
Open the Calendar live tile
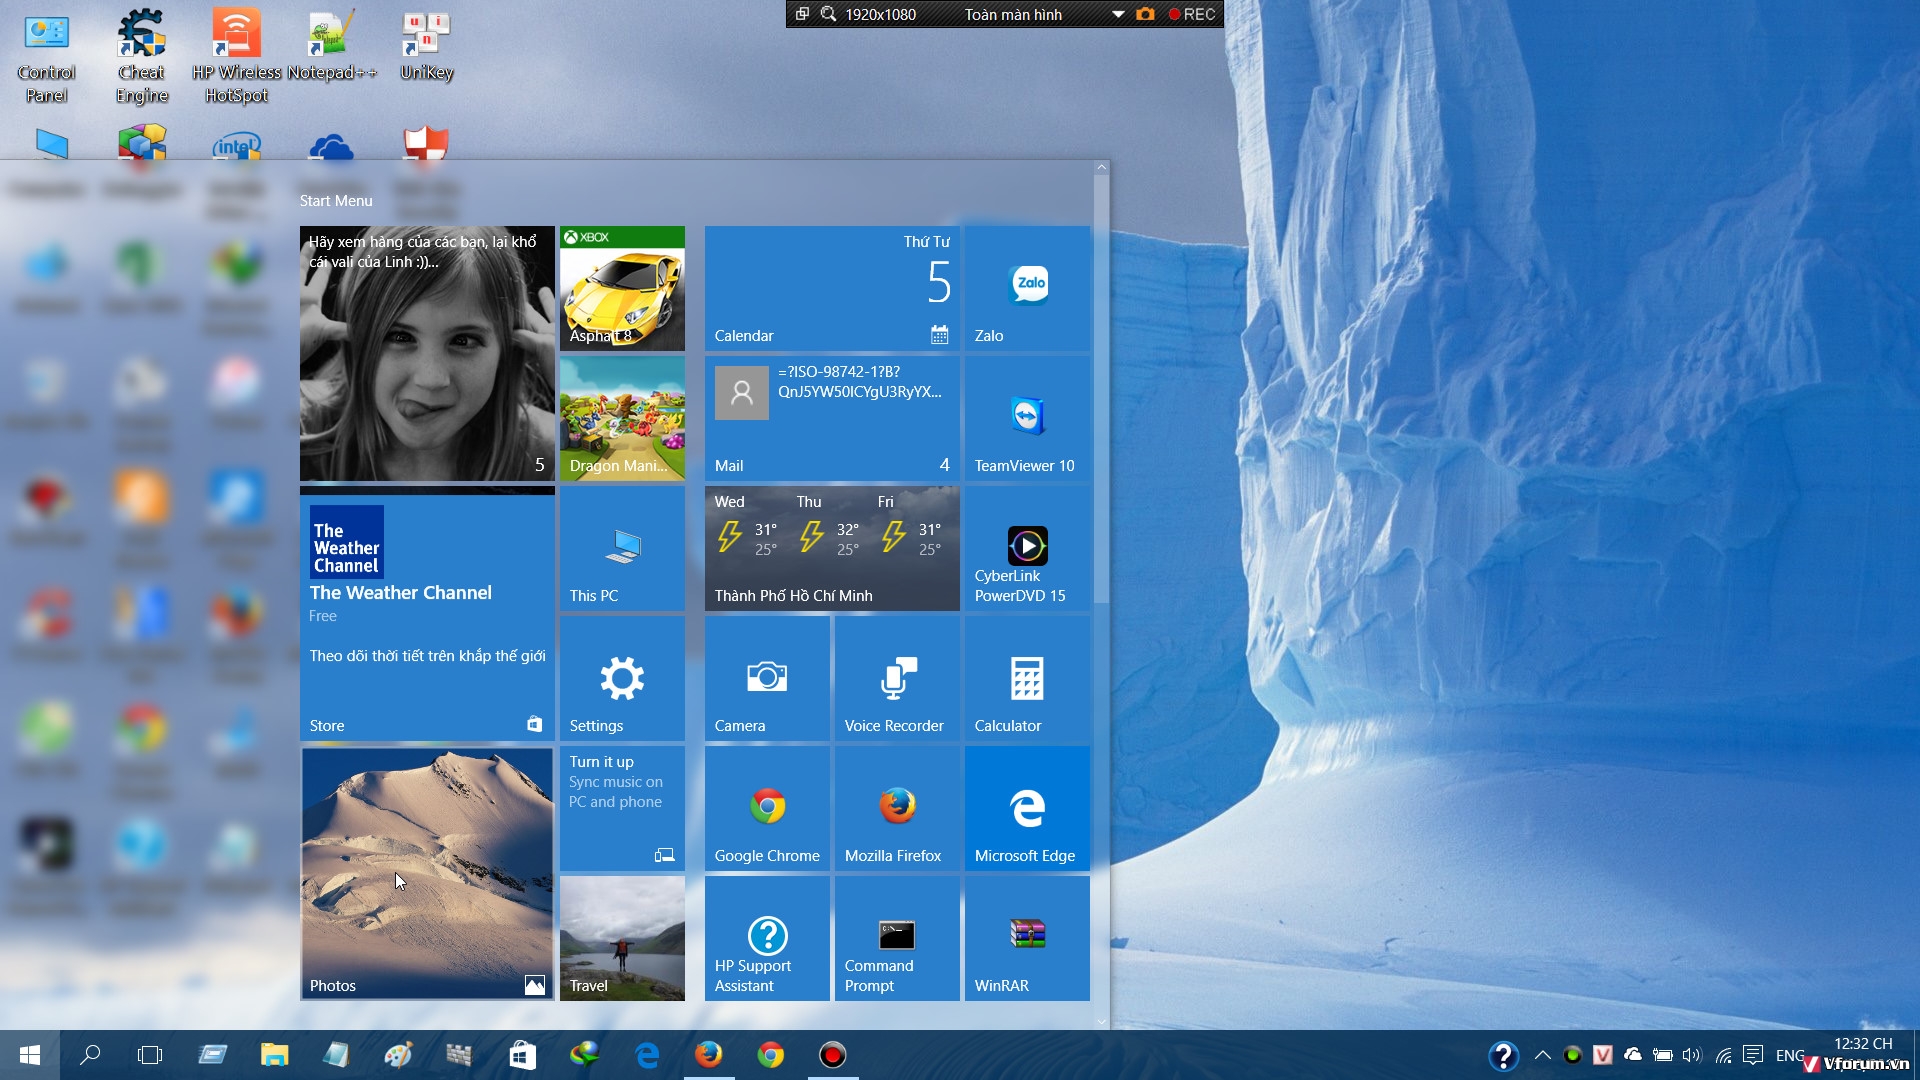pyautogui.click(x=832, y=288)
